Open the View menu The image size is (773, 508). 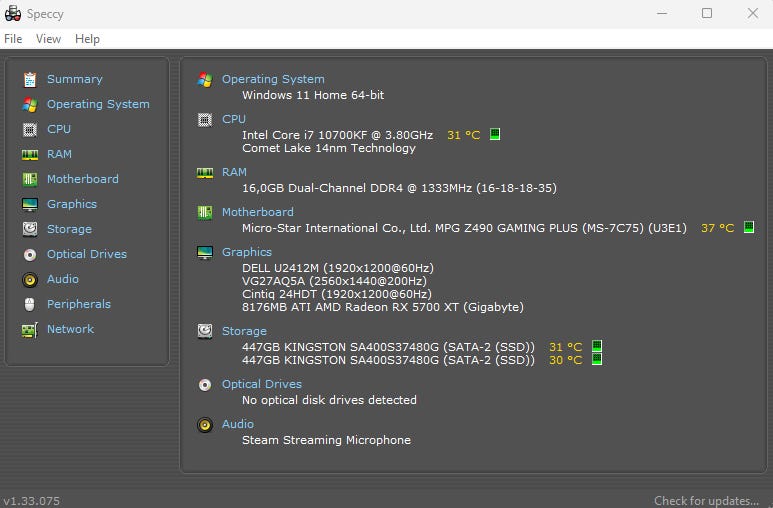tap(48, 39)
